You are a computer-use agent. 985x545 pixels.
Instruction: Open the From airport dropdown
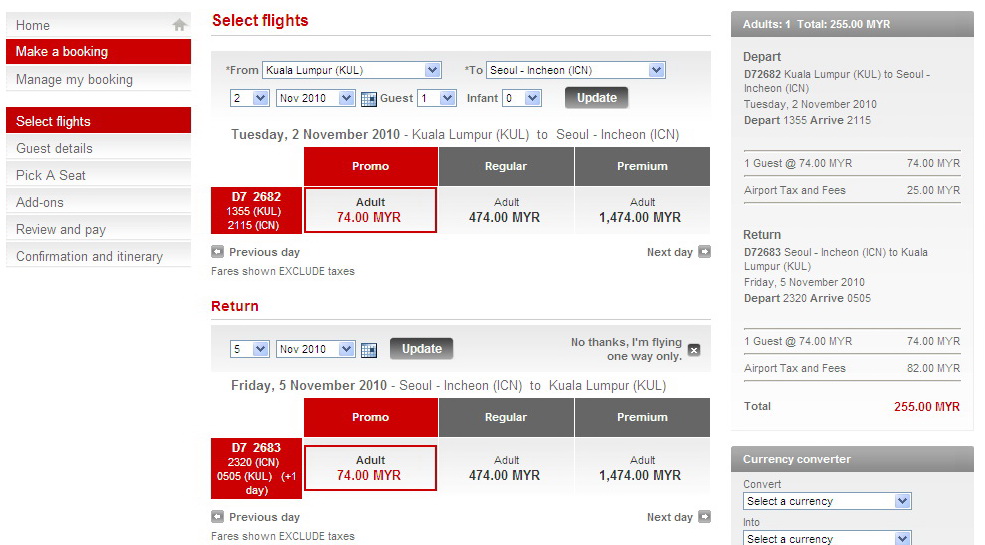point(432,70)
